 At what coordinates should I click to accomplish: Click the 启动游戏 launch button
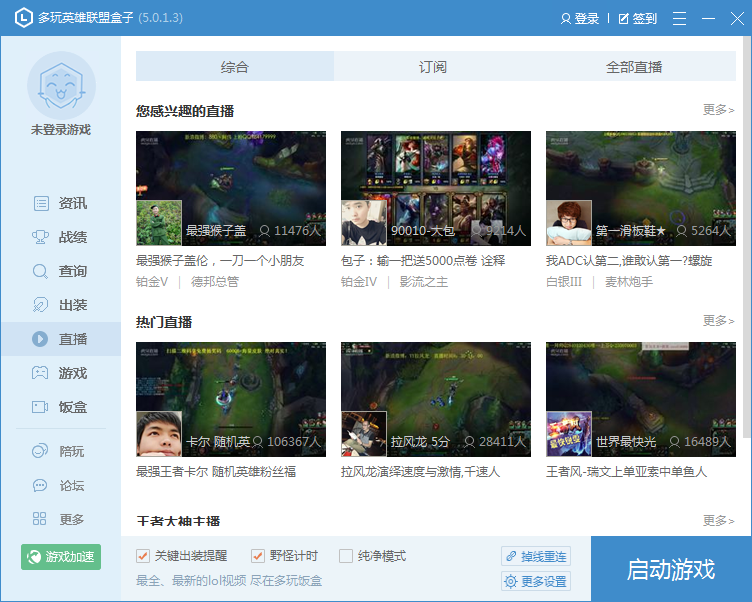pyautogui.click(x=670, y=569)
